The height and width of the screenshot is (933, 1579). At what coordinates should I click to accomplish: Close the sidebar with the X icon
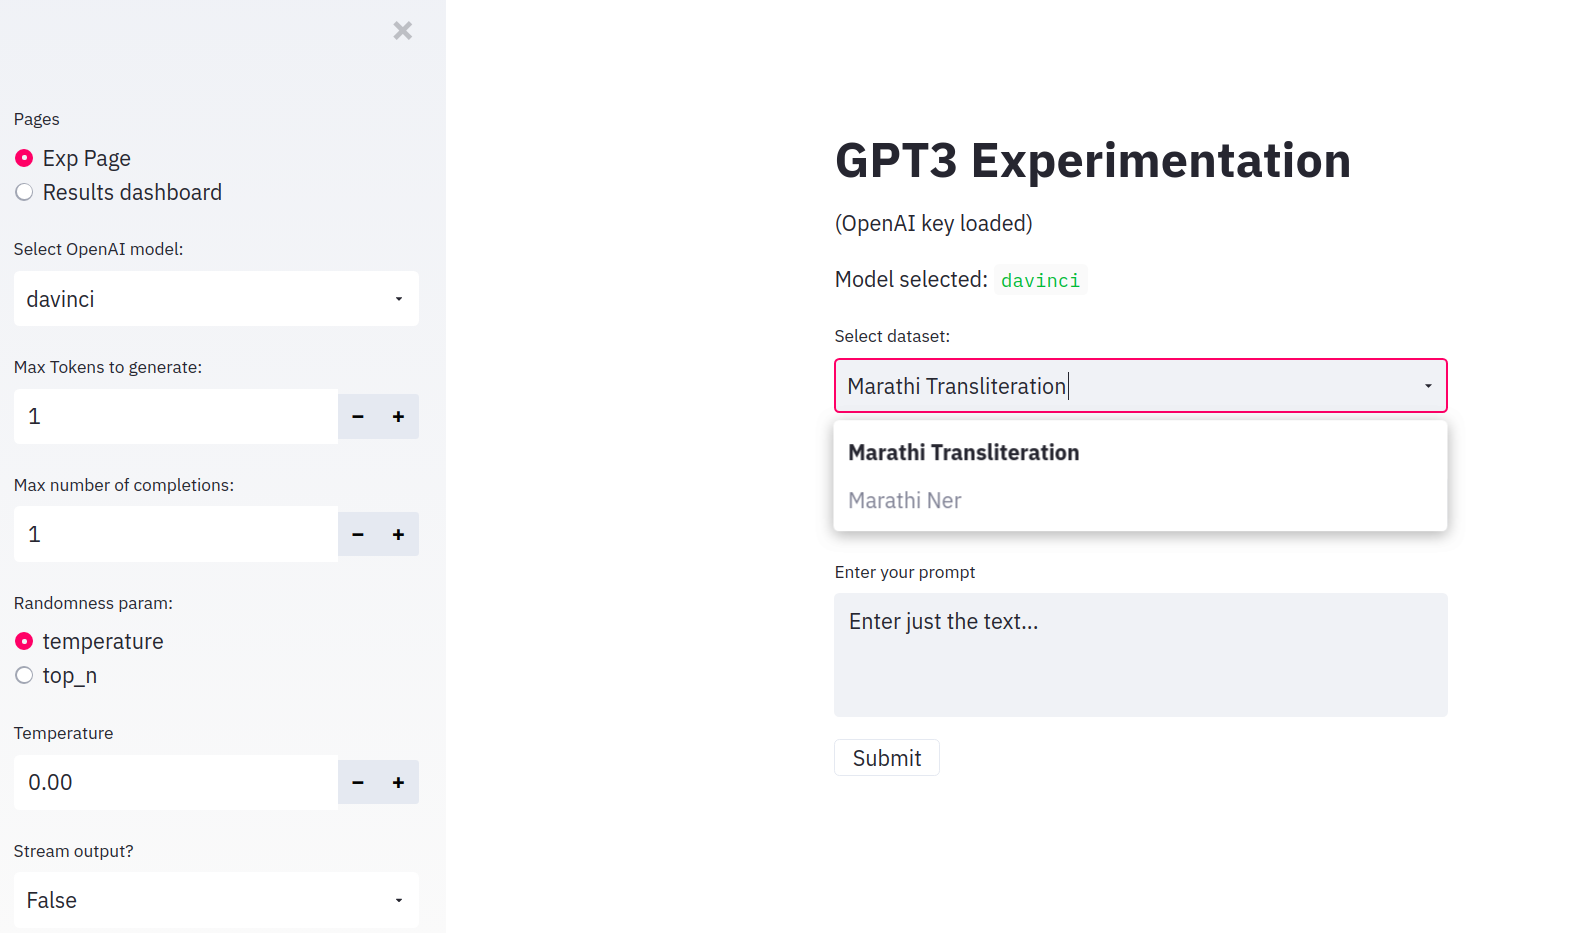point(403,31)
